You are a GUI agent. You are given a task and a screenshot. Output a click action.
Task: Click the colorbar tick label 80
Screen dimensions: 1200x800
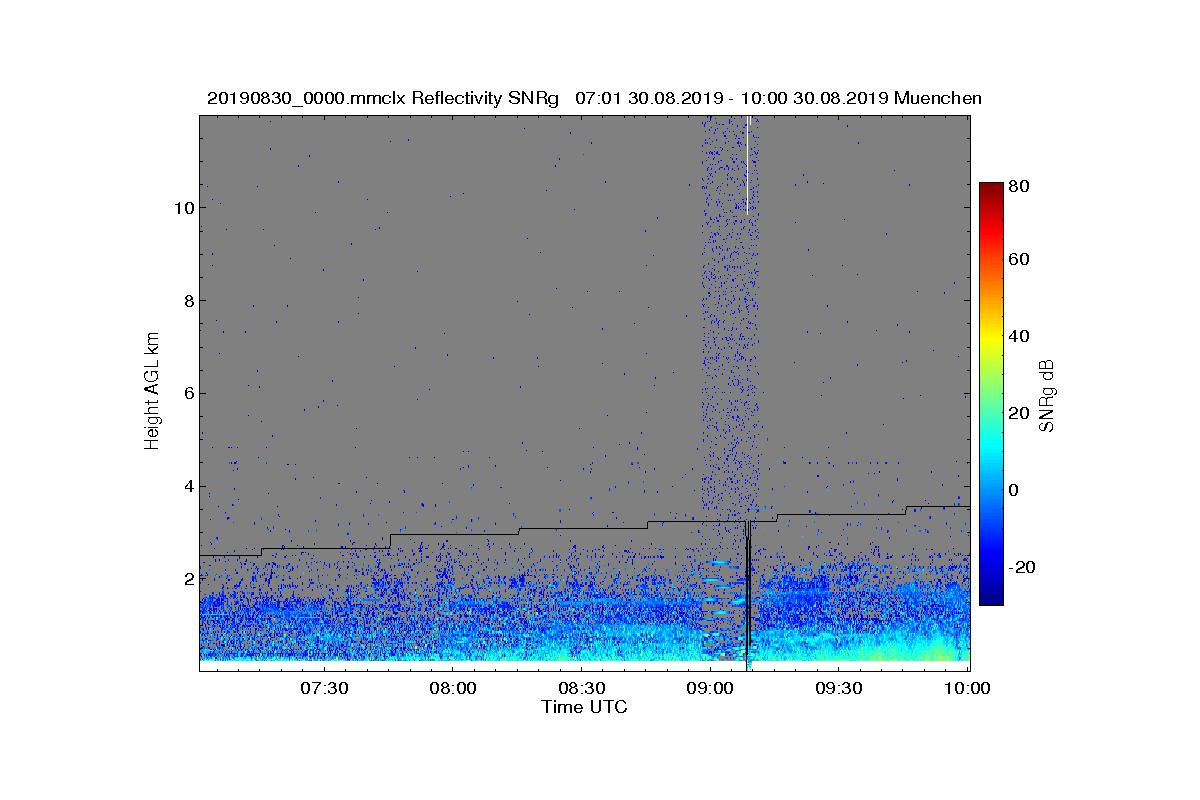pyautogui.click(x=1020, y=186)
